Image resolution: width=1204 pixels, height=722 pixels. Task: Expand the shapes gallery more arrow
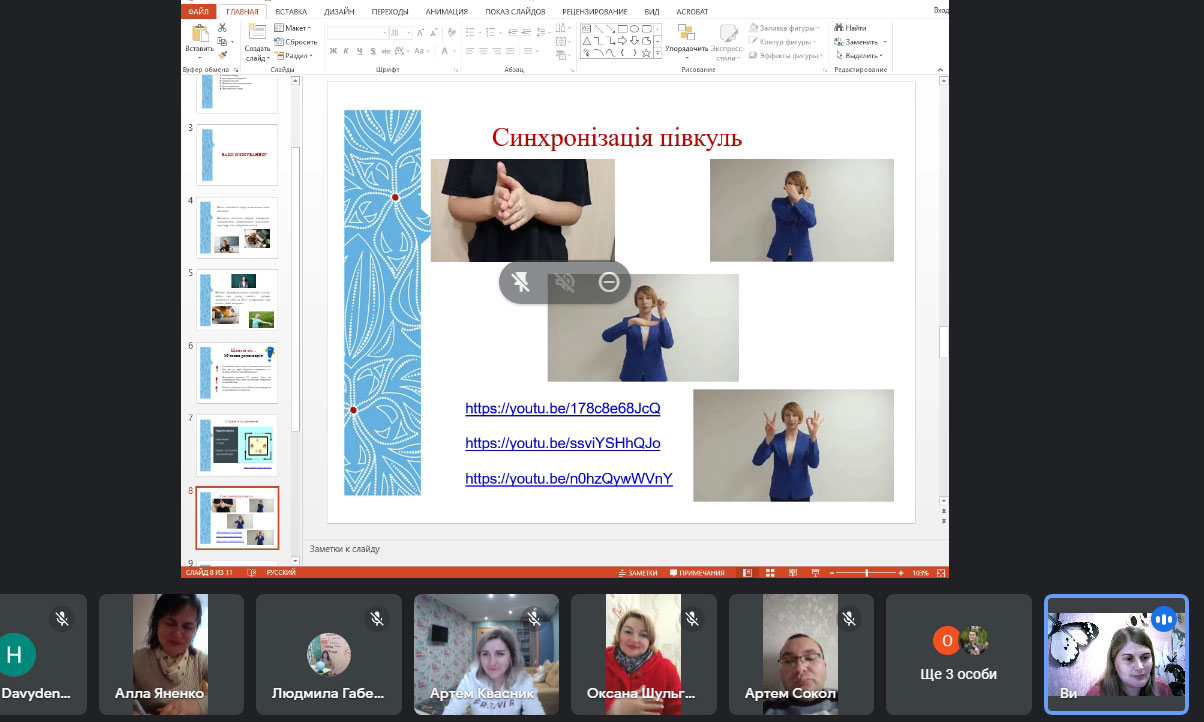click(660, 55)
